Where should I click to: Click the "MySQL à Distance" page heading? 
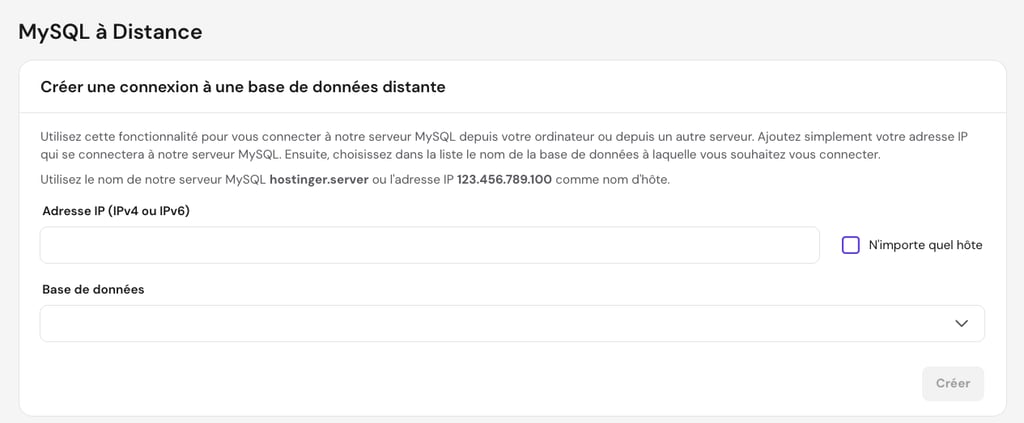[110, 32]
